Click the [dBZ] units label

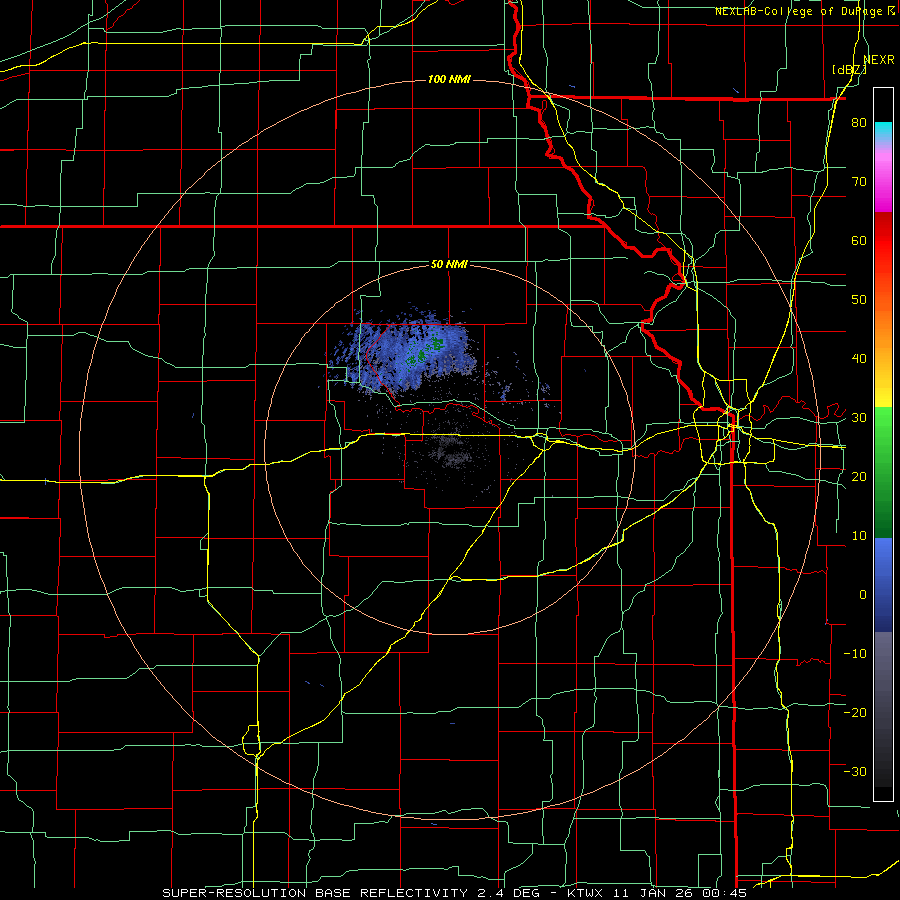click(x=849, y=70)
